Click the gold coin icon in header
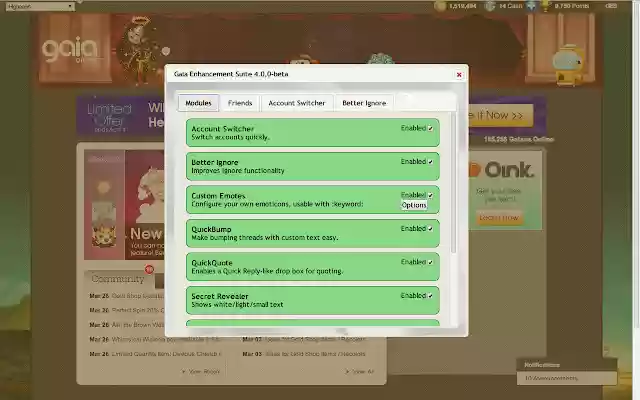This screenshot has height=400, width=640. pos(440,6)
